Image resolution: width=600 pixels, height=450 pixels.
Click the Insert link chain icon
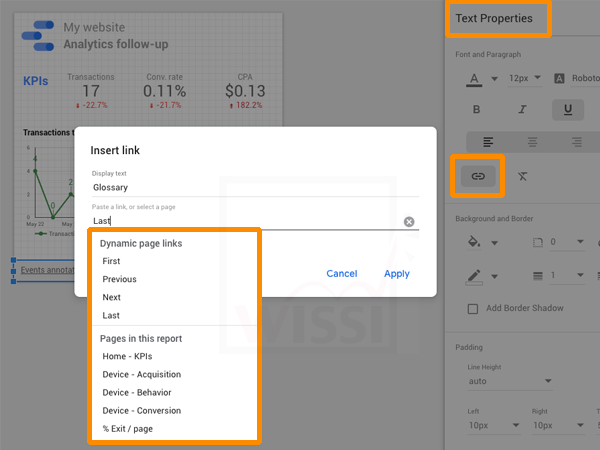pos(478,176)
